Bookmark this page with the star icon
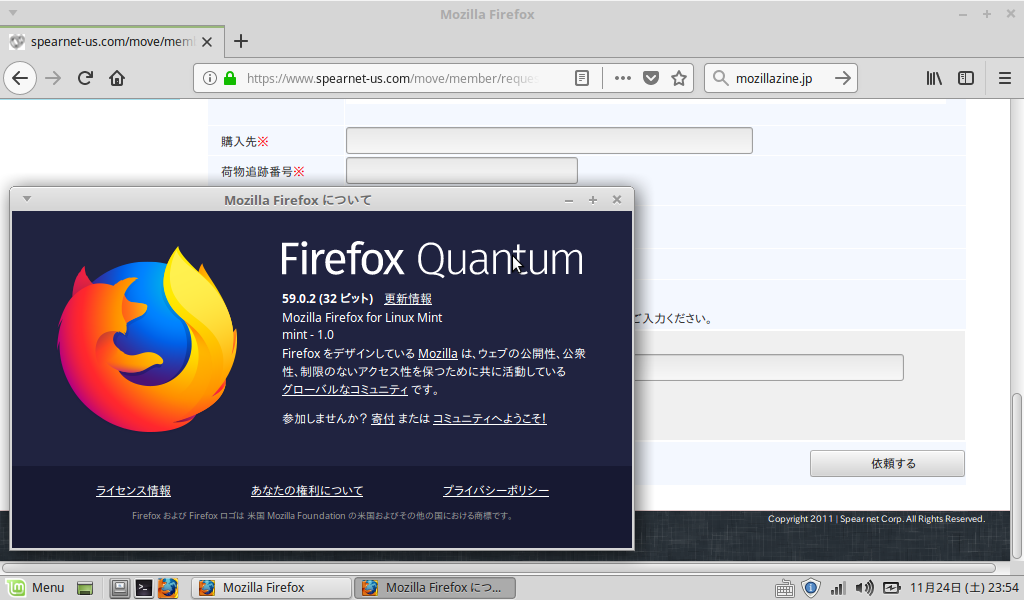This screenshot has width=1024, height=600. [679, 78]
